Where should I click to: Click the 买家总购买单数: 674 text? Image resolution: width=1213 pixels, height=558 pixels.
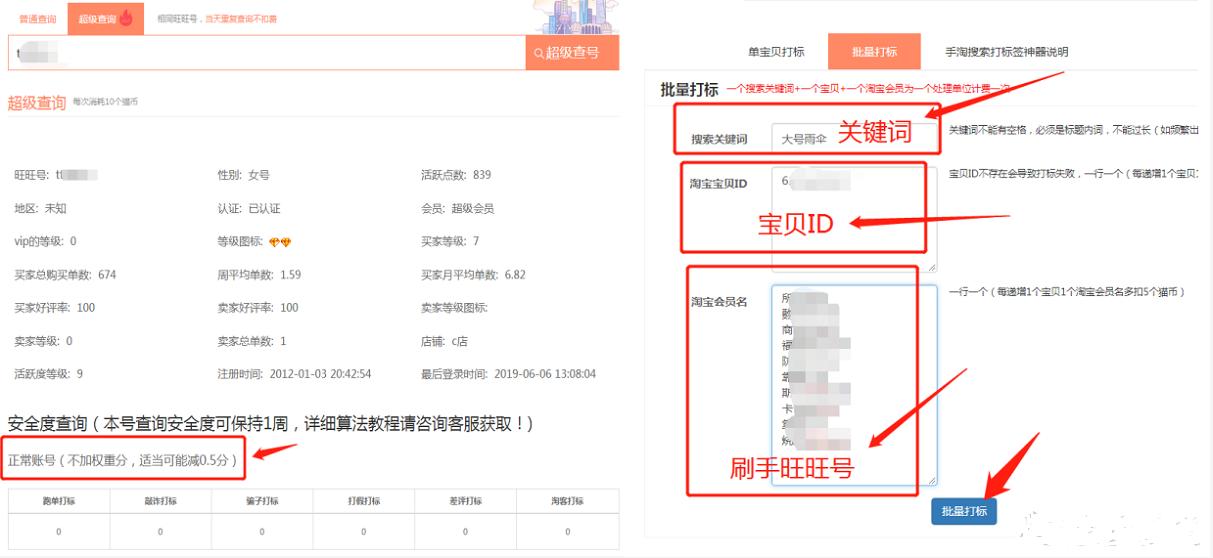point(65,275)
